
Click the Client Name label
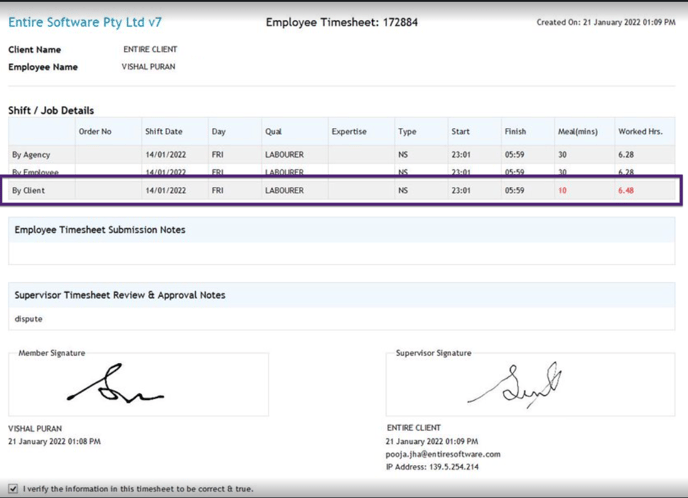(35, 50)
